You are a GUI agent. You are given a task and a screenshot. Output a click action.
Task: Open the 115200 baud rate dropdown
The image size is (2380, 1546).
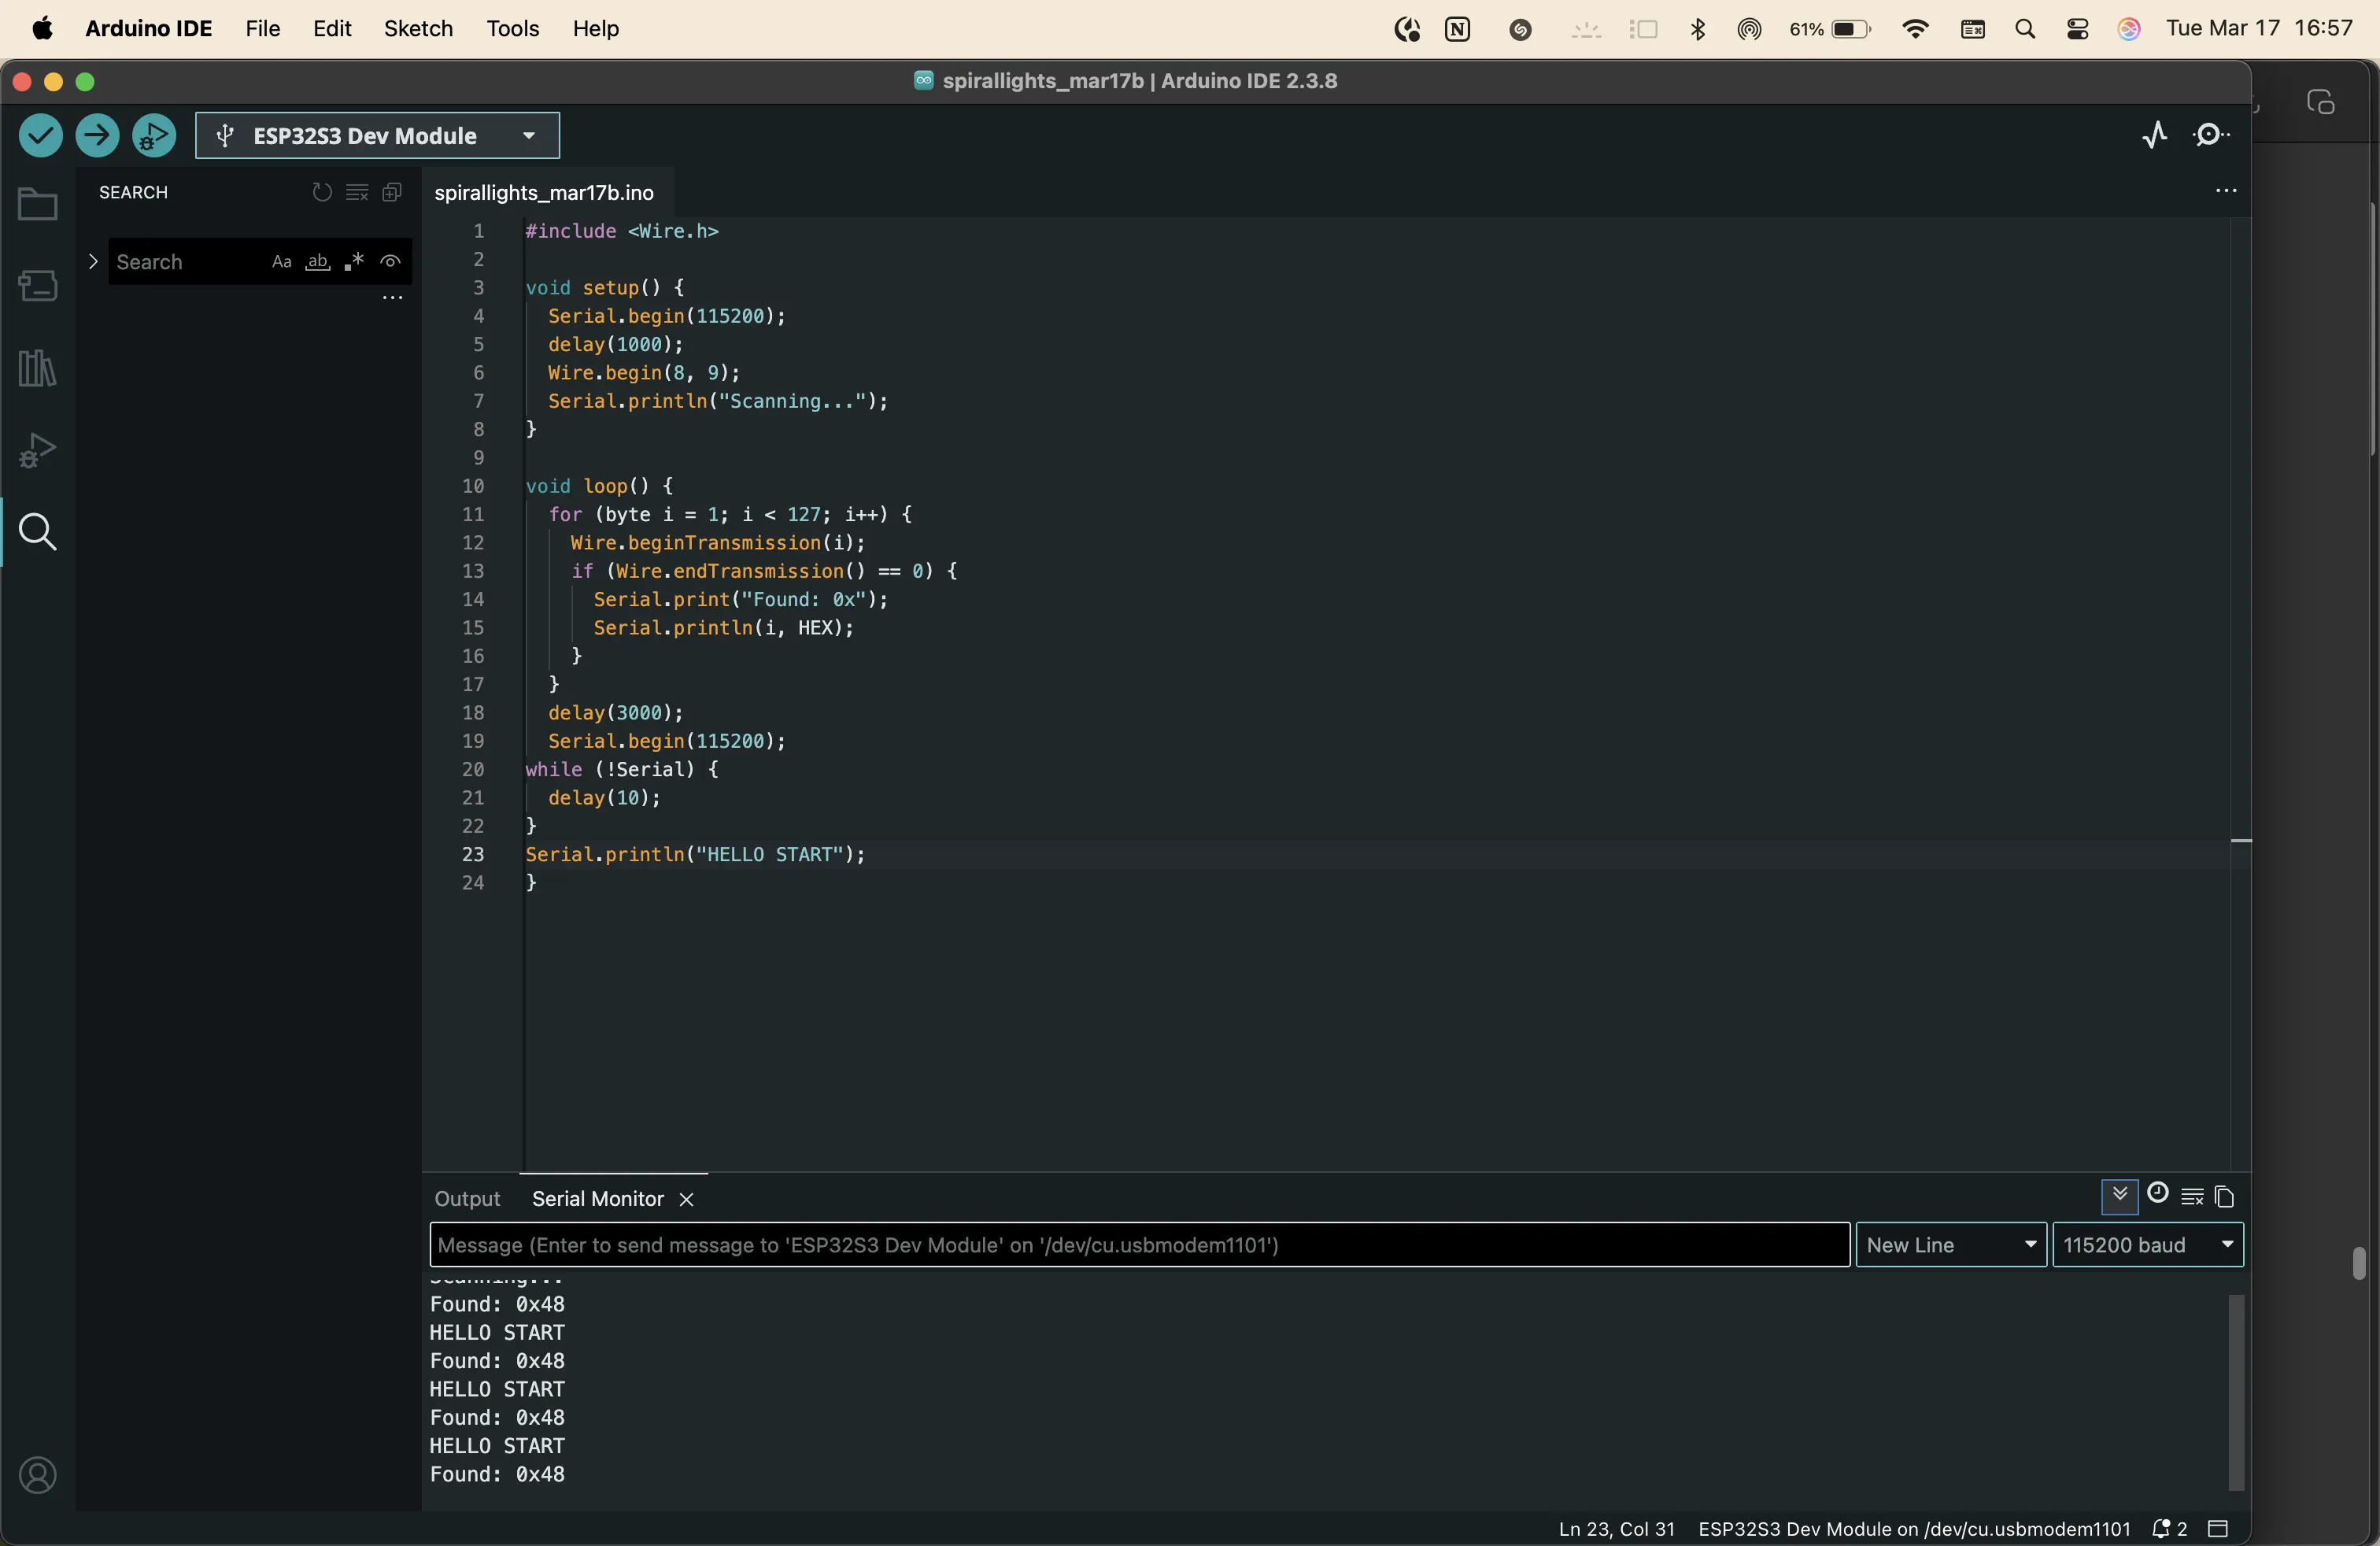2148,1245
